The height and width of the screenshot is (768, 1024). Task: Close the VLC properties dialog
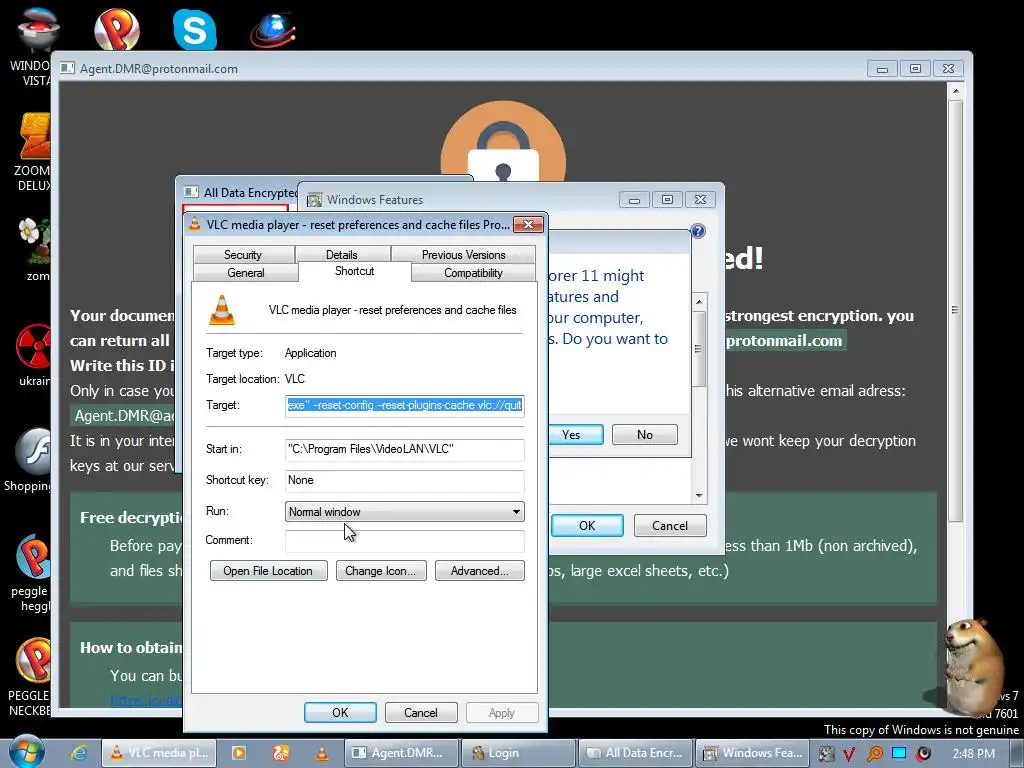coord(528,225)
